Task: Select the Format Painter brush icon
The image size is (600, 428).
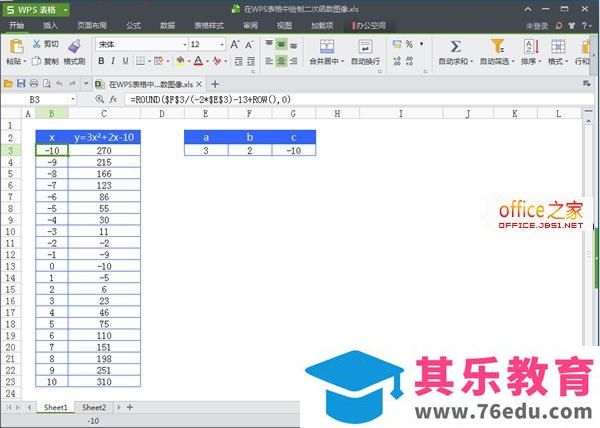Action: [x=75, y=46]
